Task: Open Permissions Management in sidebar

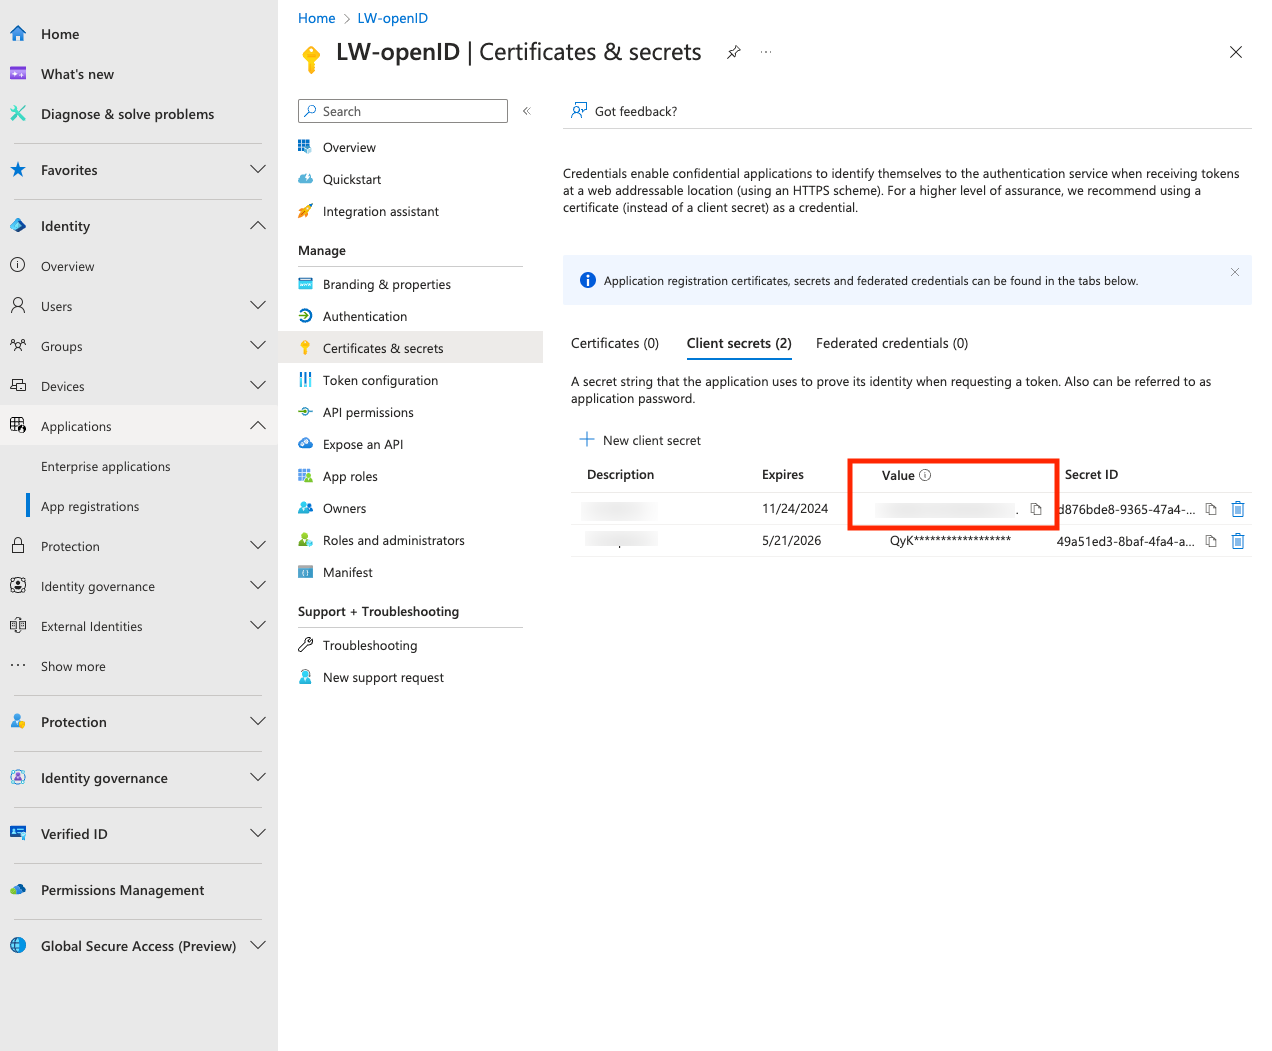Action: point(122,890)
